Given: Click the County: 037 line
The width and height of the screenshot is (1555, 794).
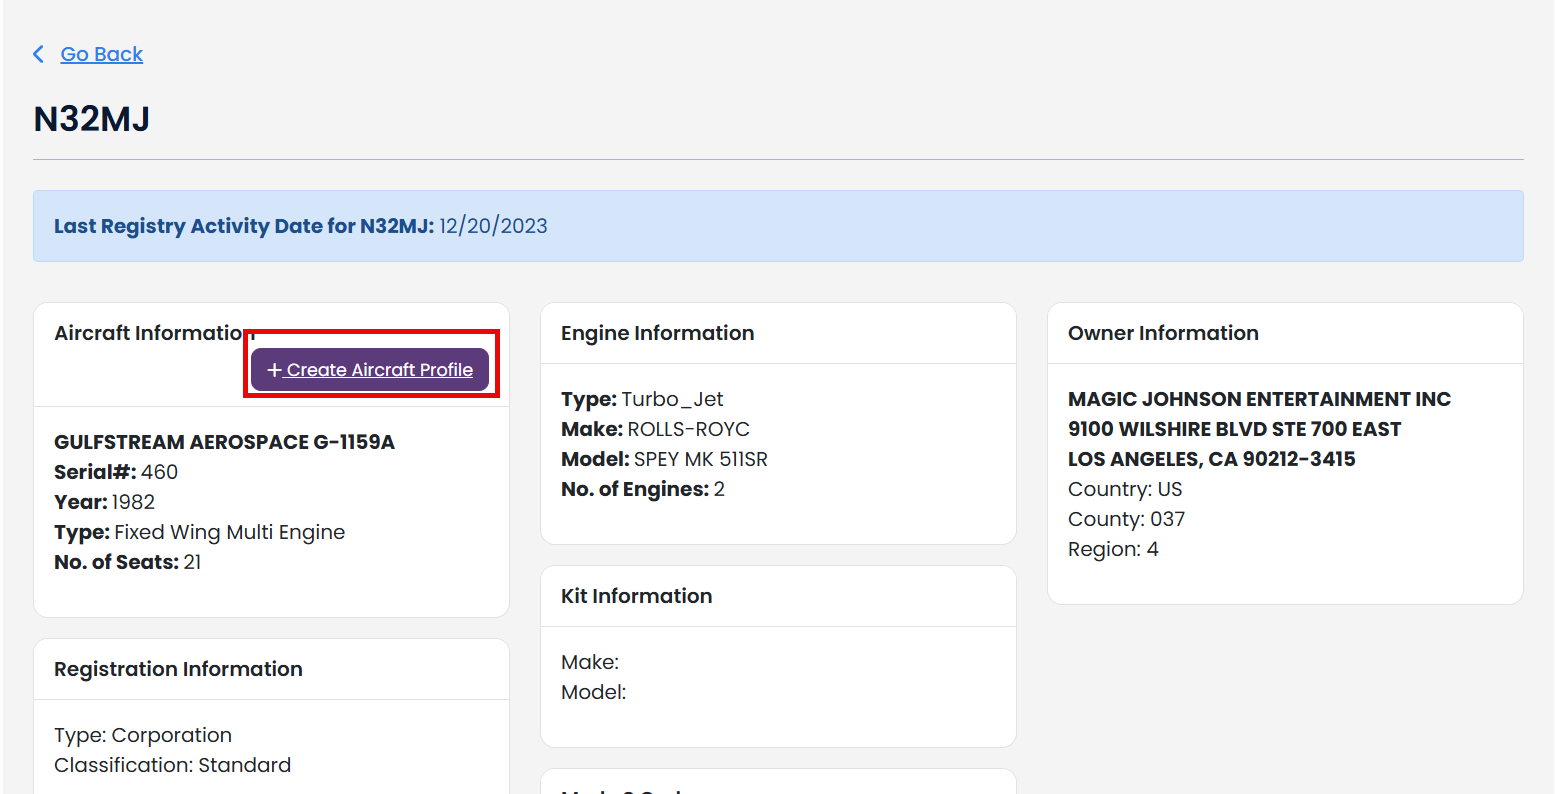Looking at the screenshot, I should (x=1126, y=519).
